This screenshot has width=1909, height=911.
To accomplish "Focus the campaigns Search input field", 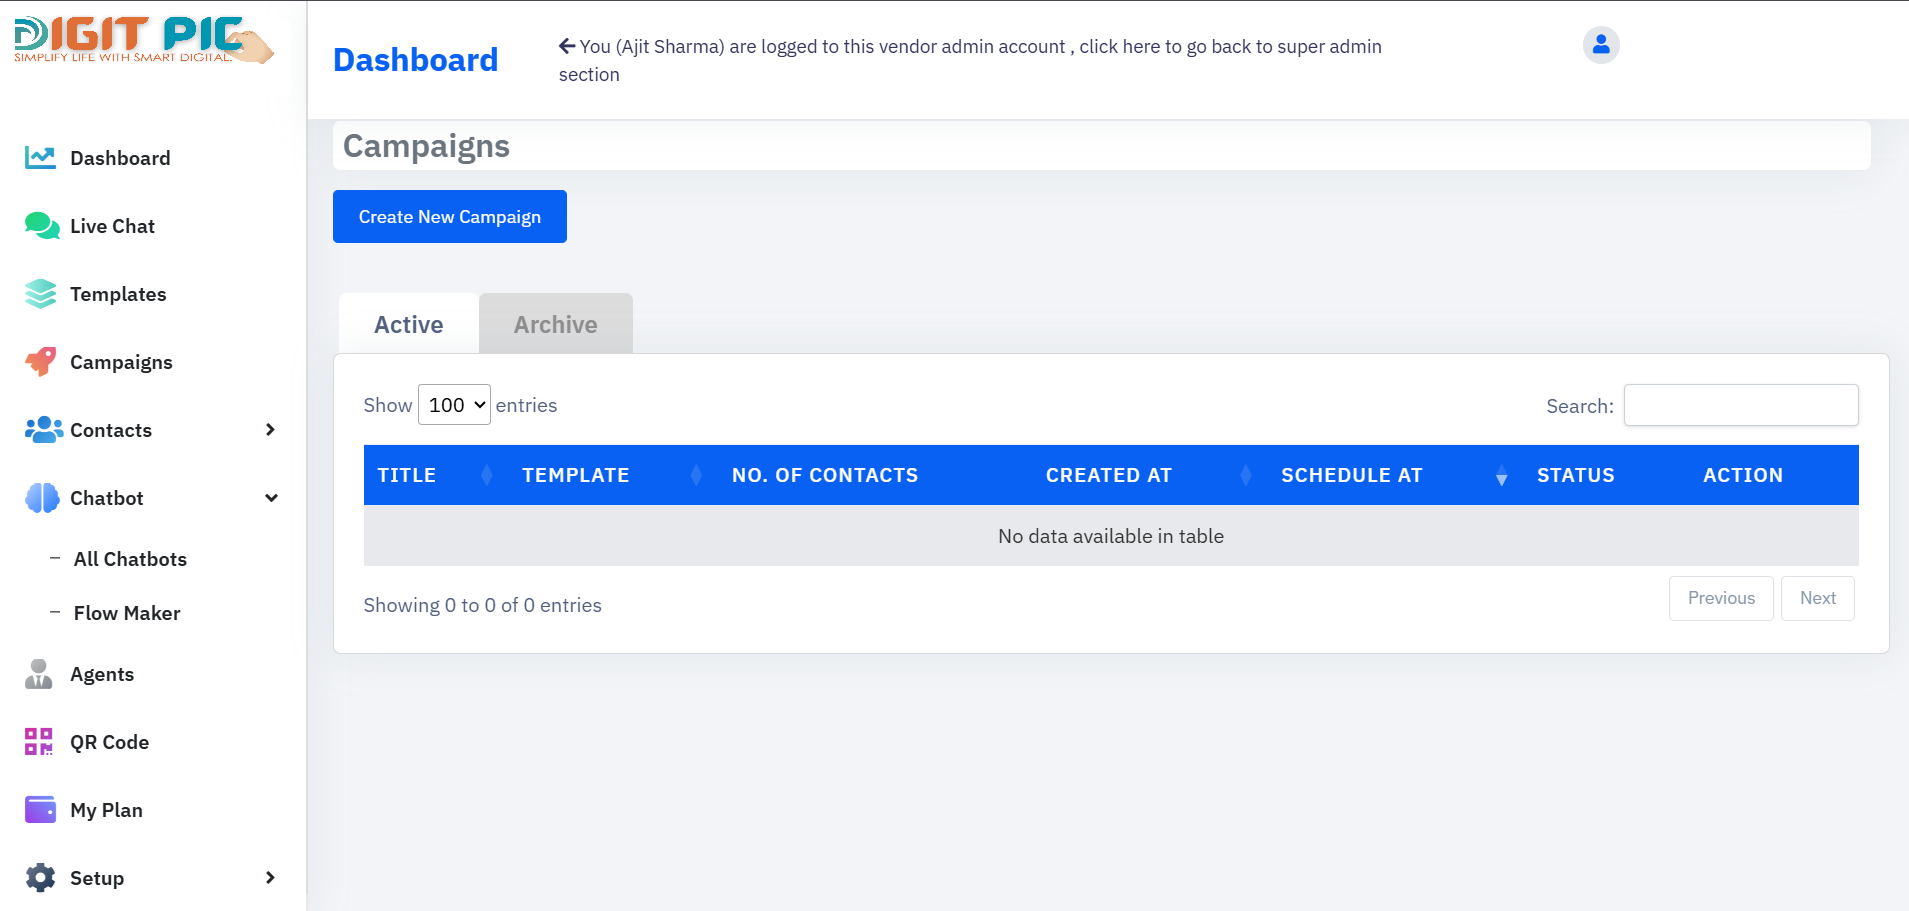I will (1740, 405).
